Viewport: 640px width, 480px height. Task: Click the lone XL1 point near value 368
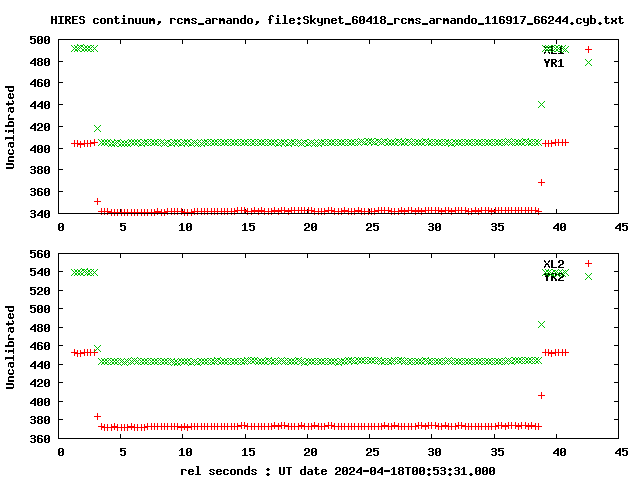click(x=541, y=182)
